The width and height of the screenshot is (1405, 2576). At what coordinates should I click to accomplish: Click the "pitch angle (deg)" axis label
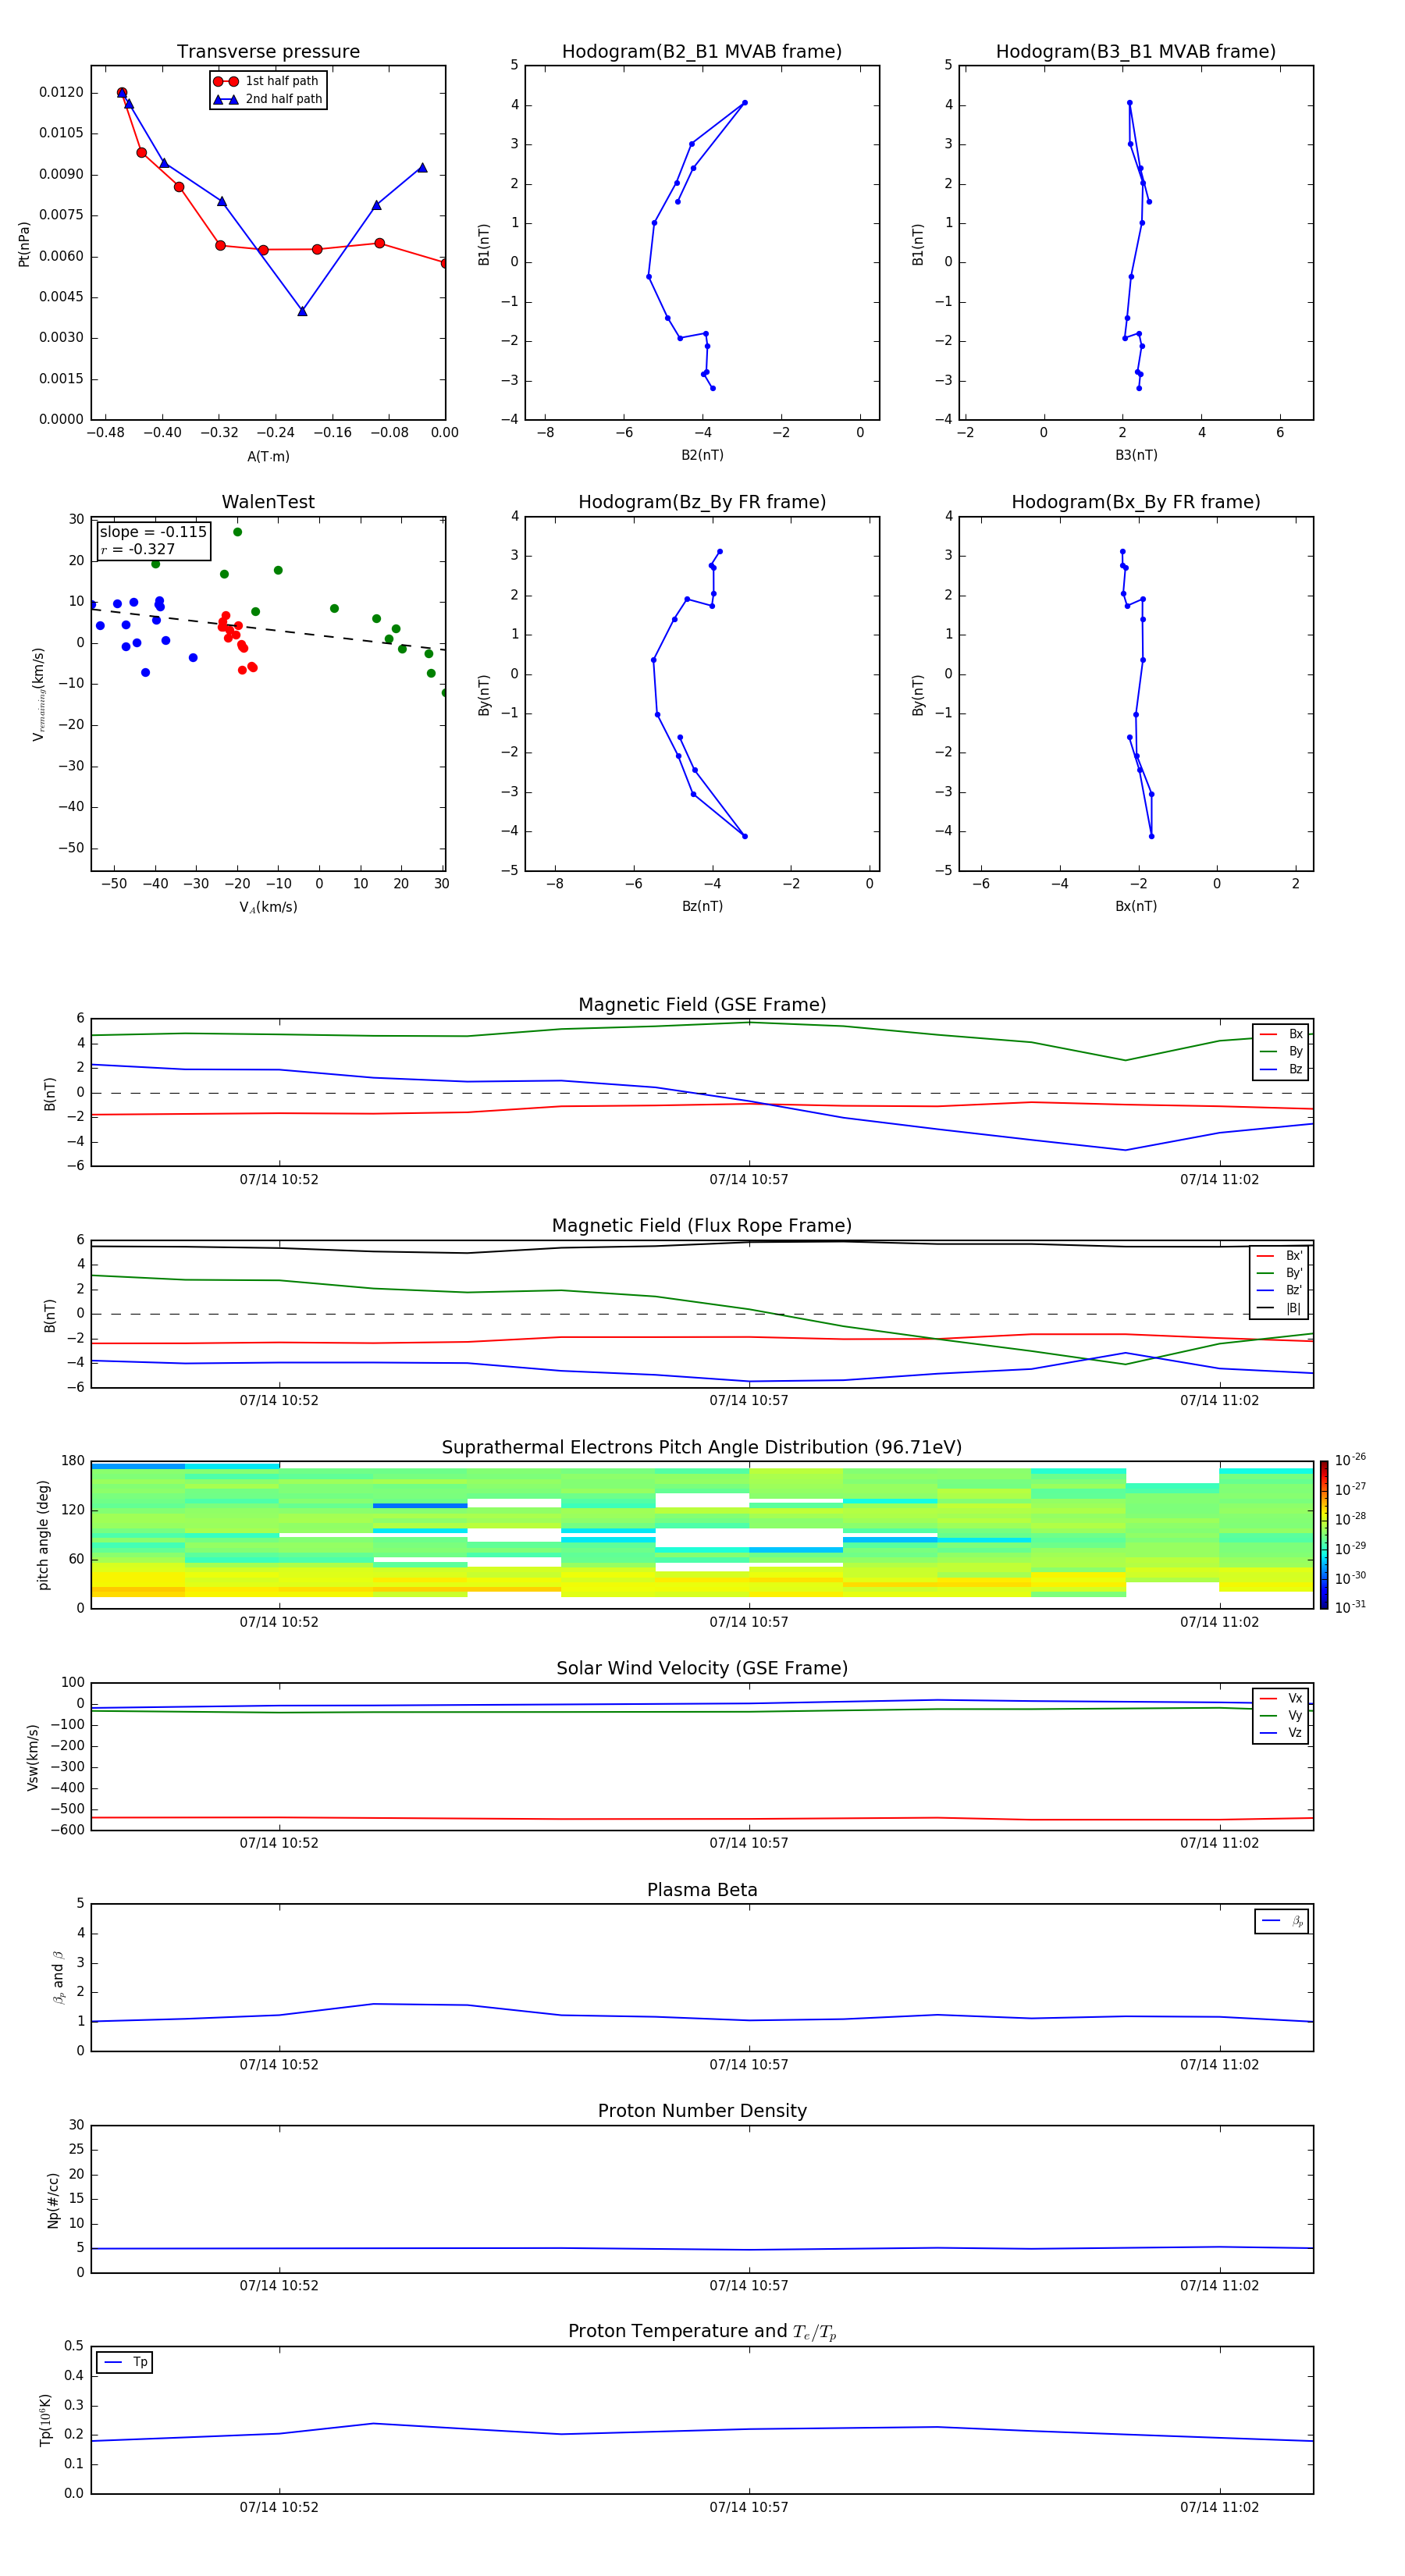(43, 1535)
